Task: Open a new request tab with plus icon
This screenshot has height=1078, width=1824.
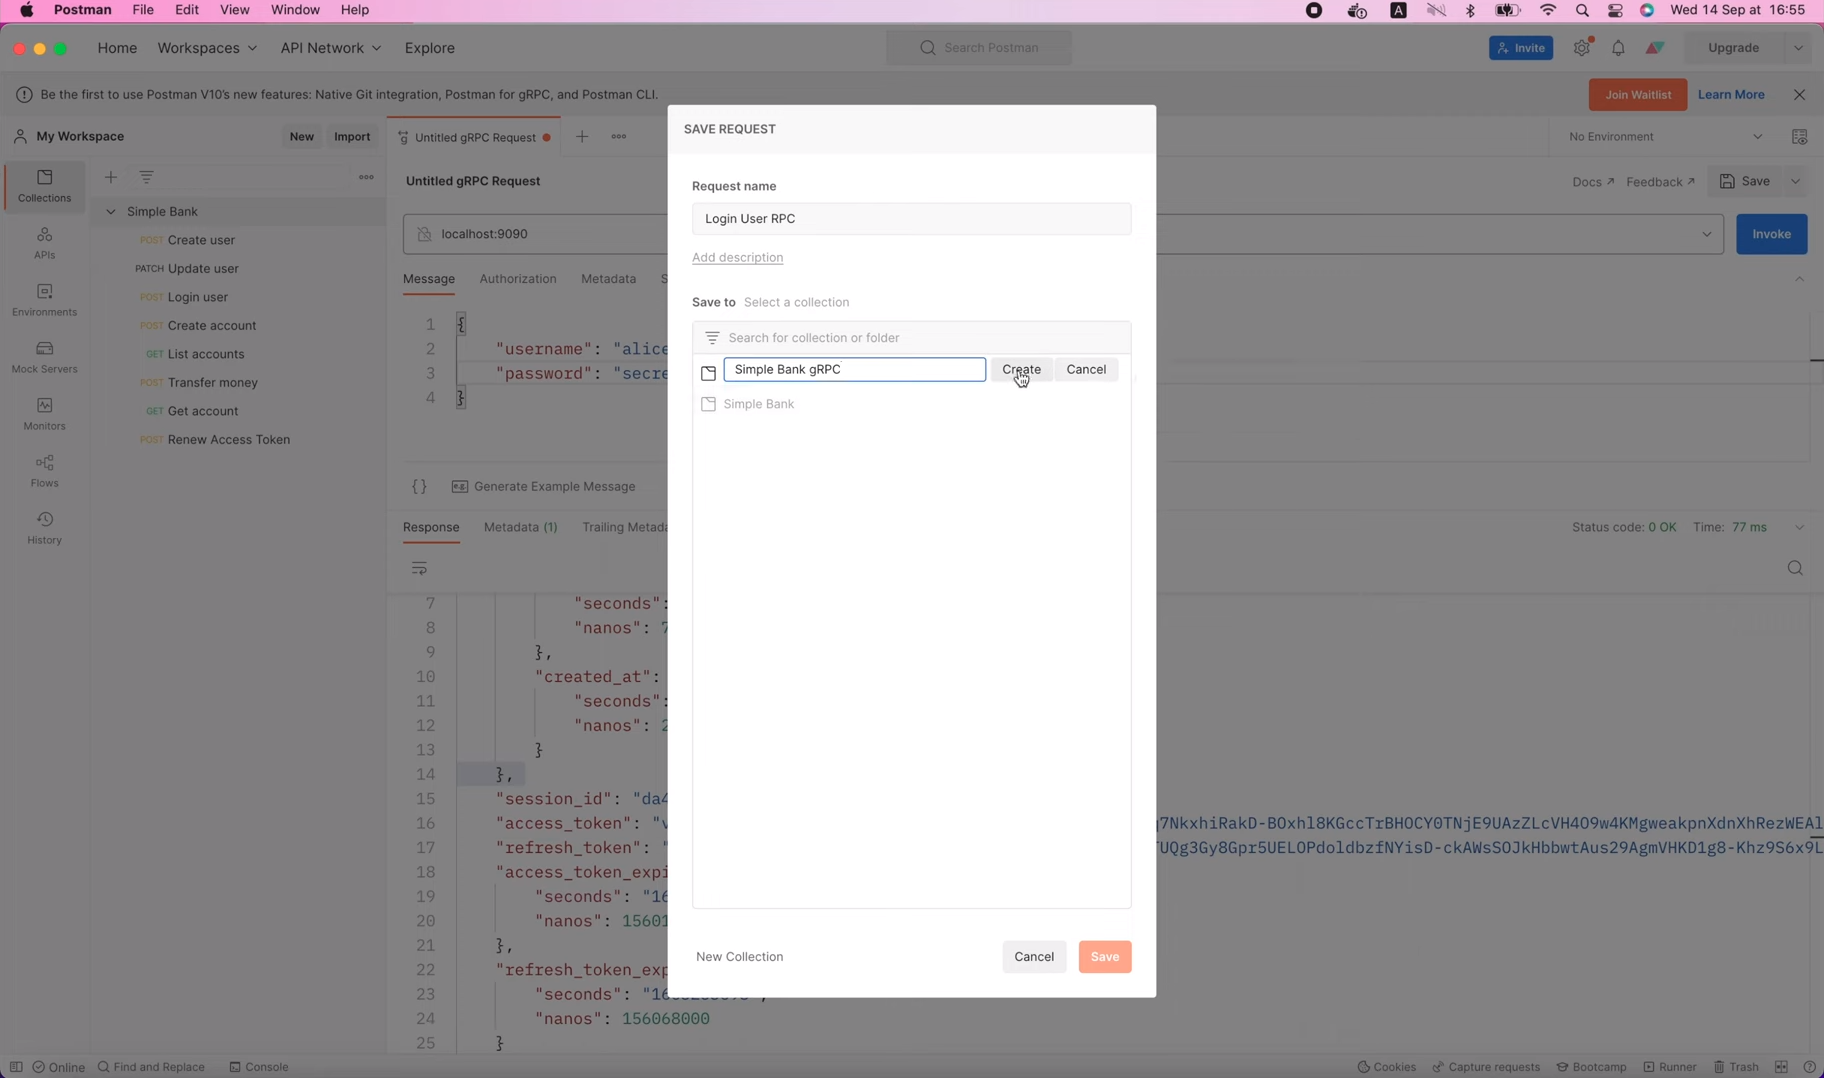Action: tap(582, 136)
